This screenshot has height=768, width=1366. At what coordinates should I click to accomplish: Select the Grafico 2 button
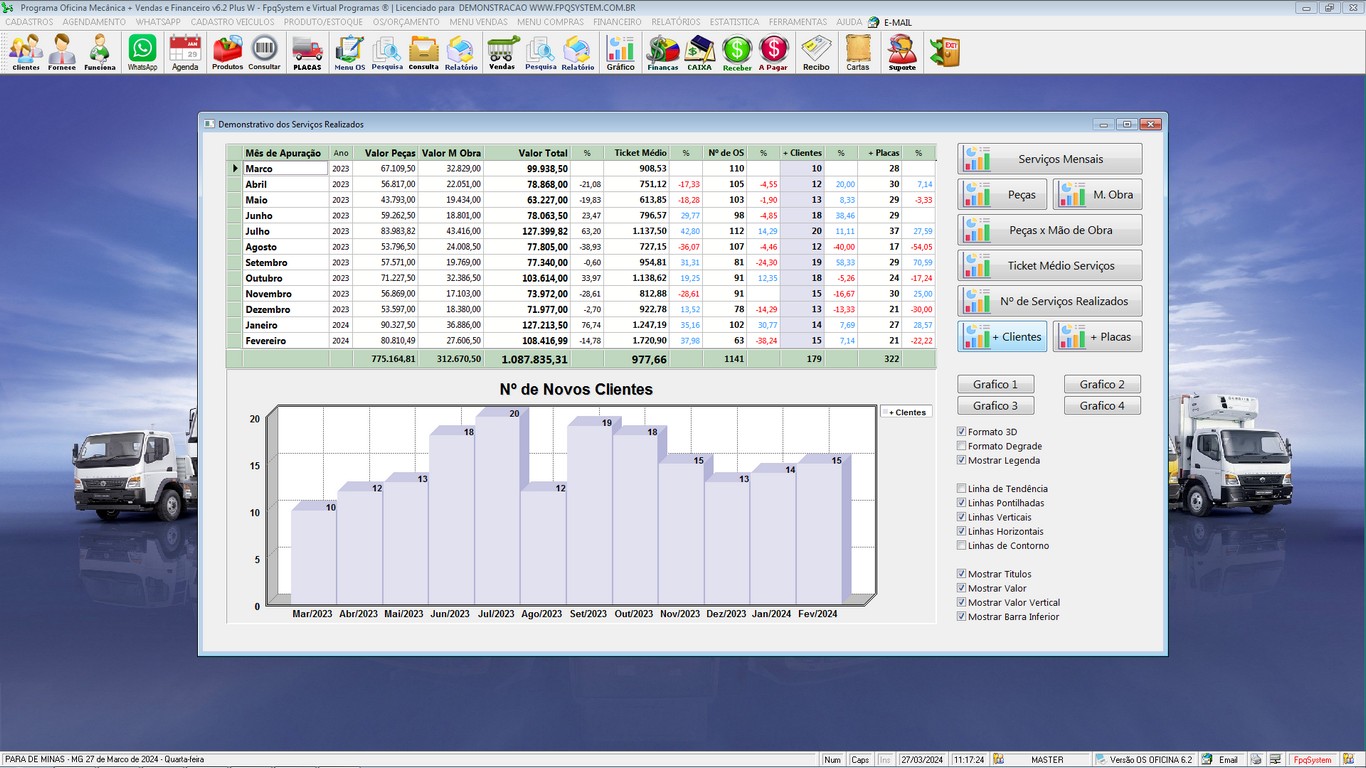(1102, 385)
